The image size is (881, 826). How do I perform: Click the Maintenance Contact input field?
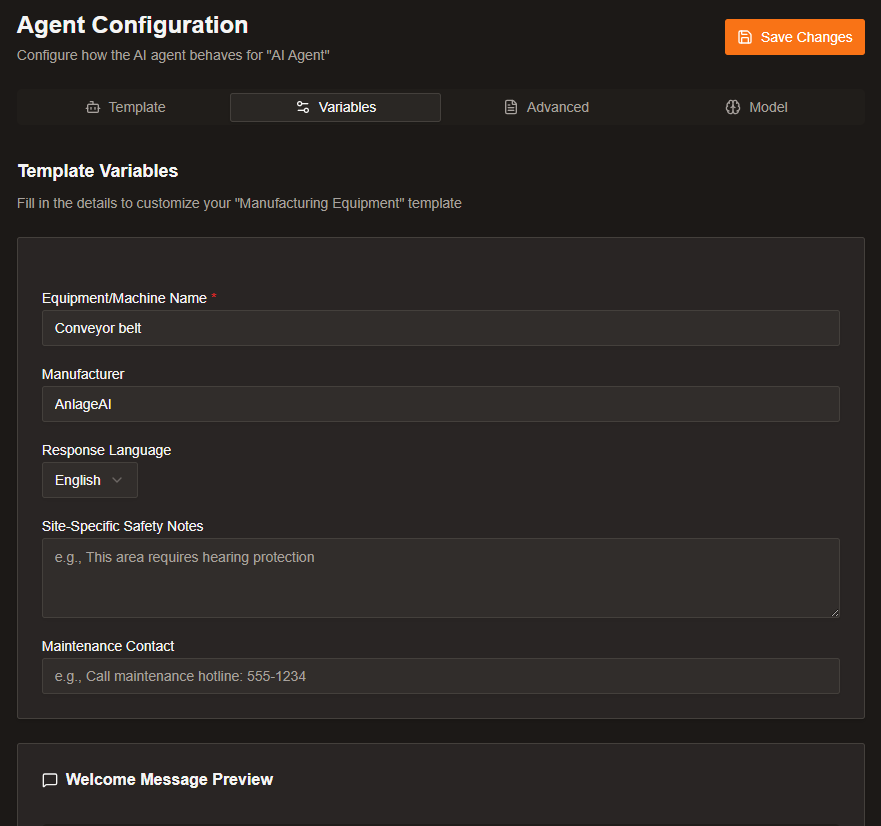(x=440, y=676)
